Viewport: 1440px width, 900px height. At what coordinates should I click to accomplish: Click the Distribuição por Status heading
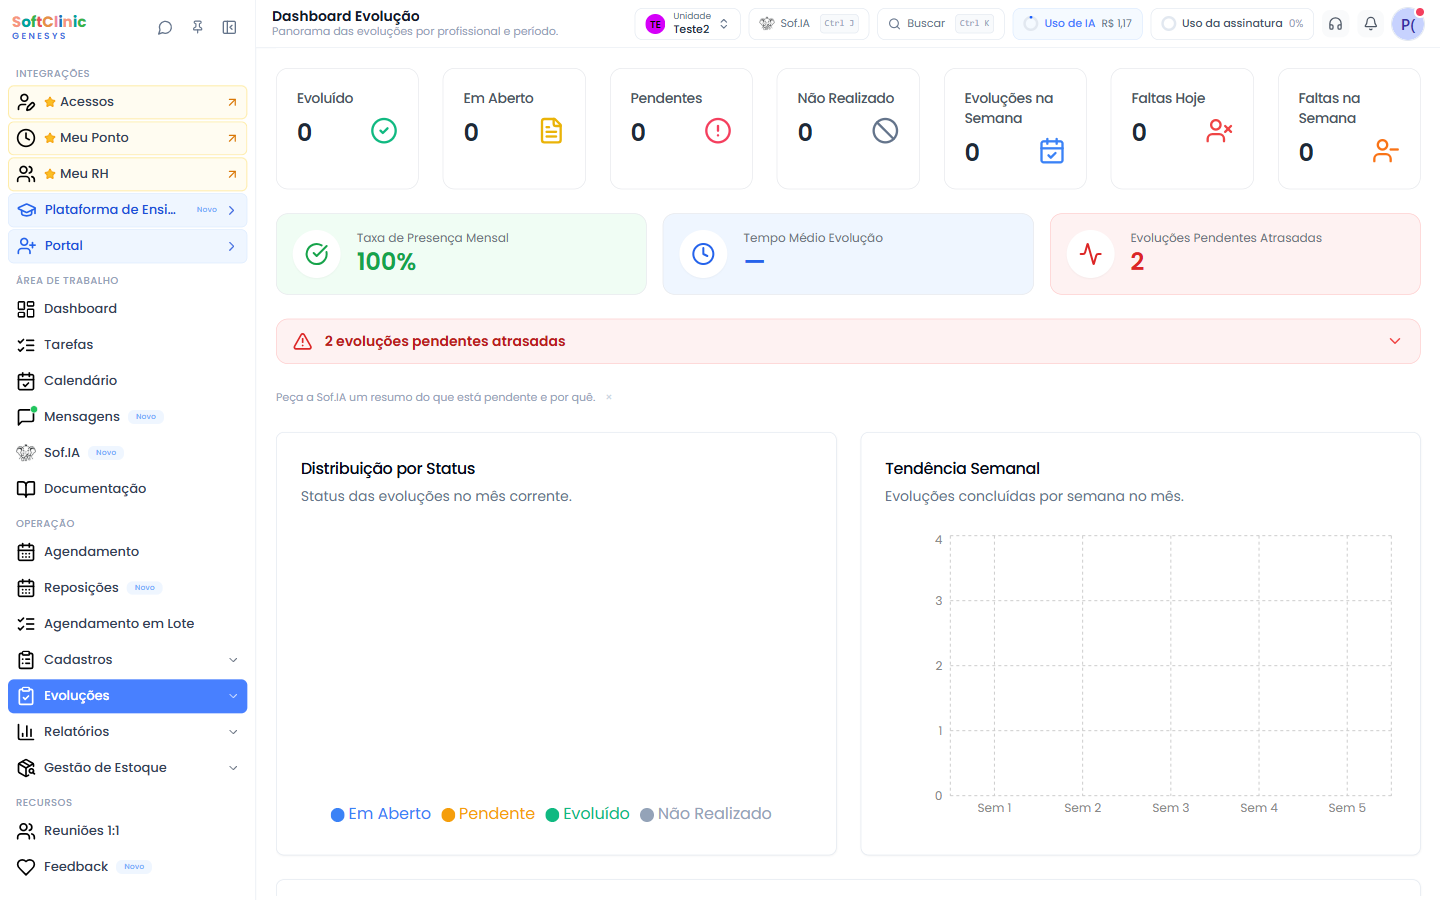pyautogui.click(x=388, y=469)
